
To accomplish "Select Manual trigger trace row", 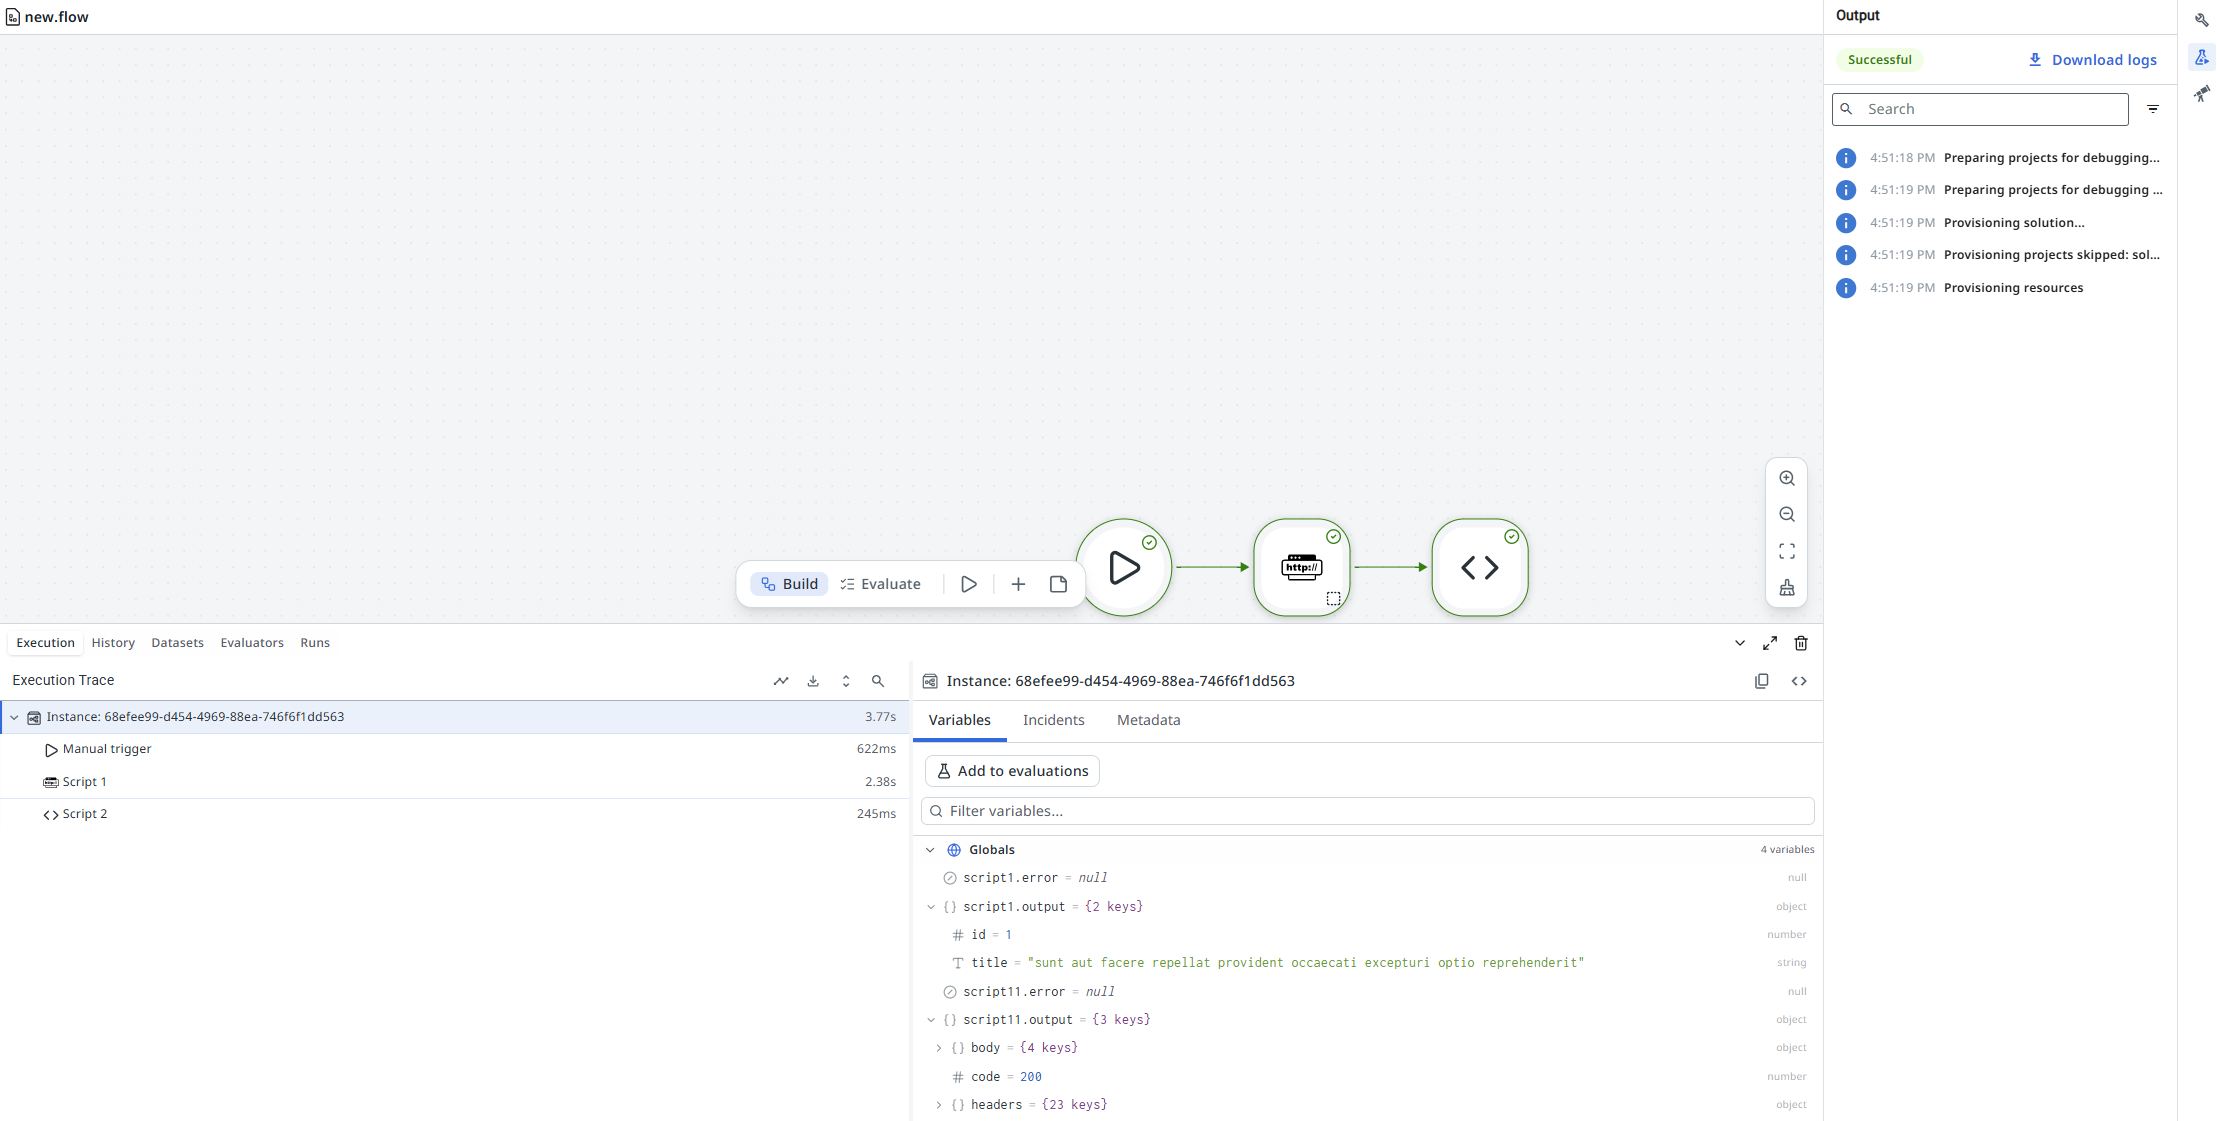I will click(455, 749).
